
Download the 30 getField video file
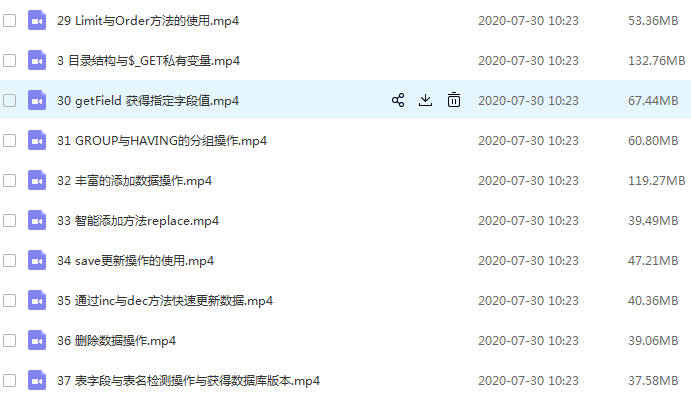[425, 100]
